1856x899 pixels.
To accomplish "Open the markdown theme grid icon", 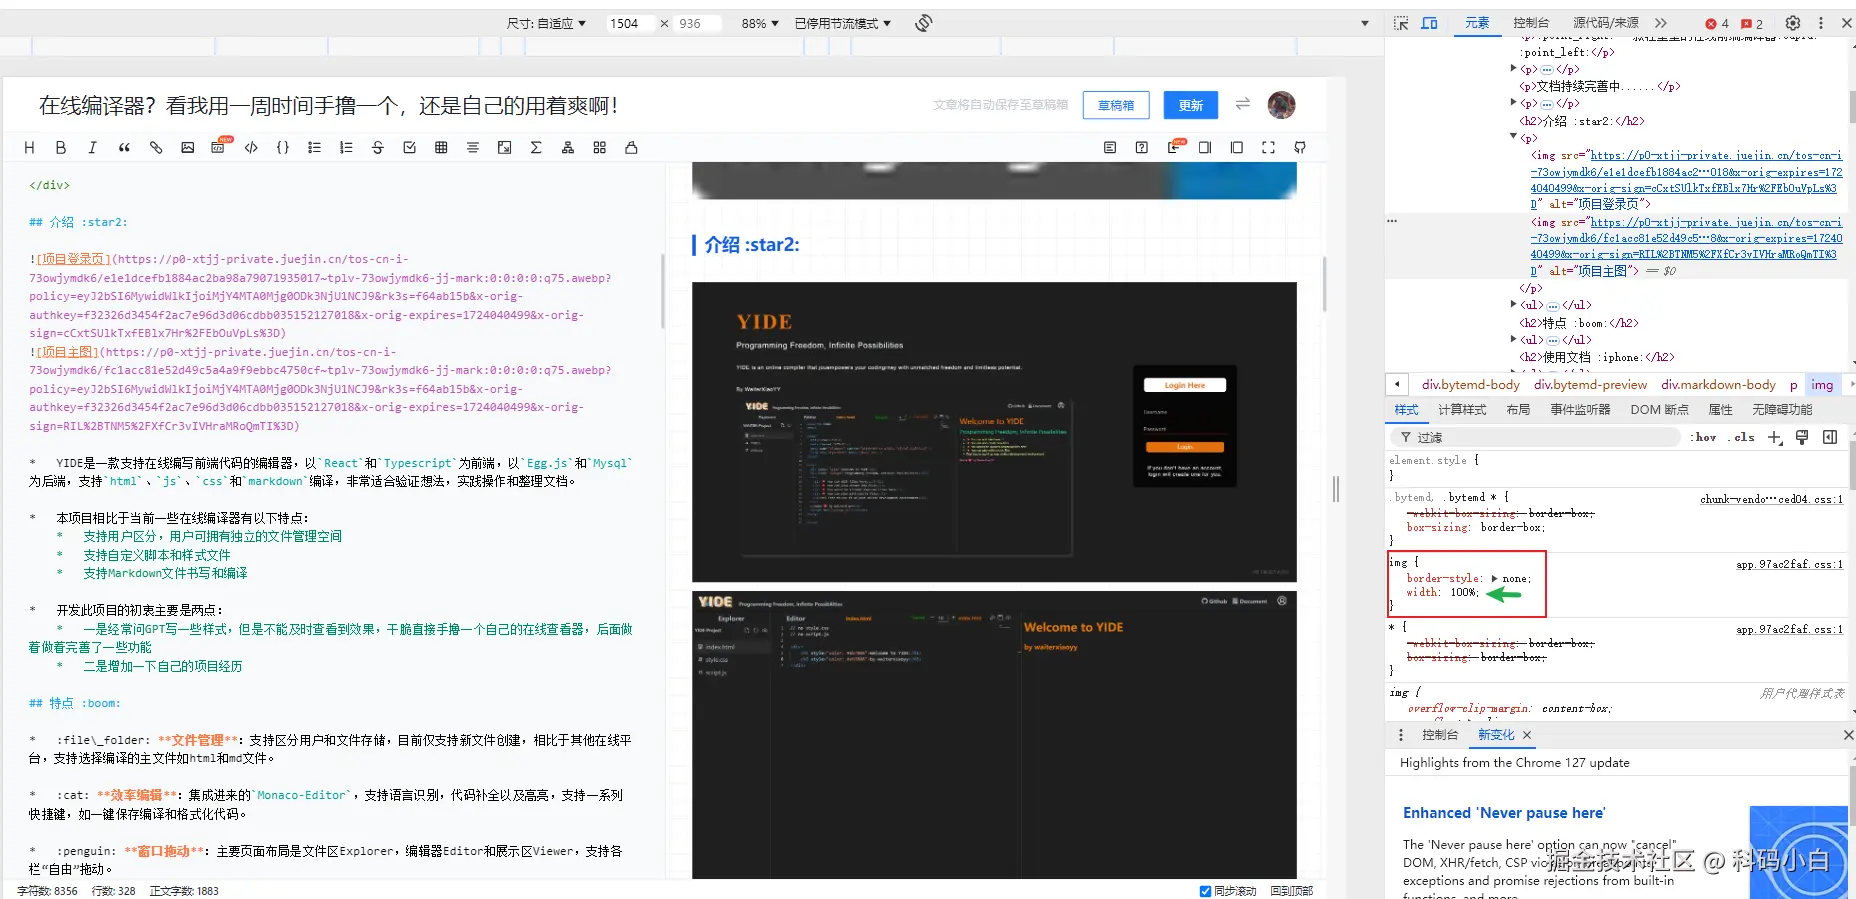I will (600, 147).
